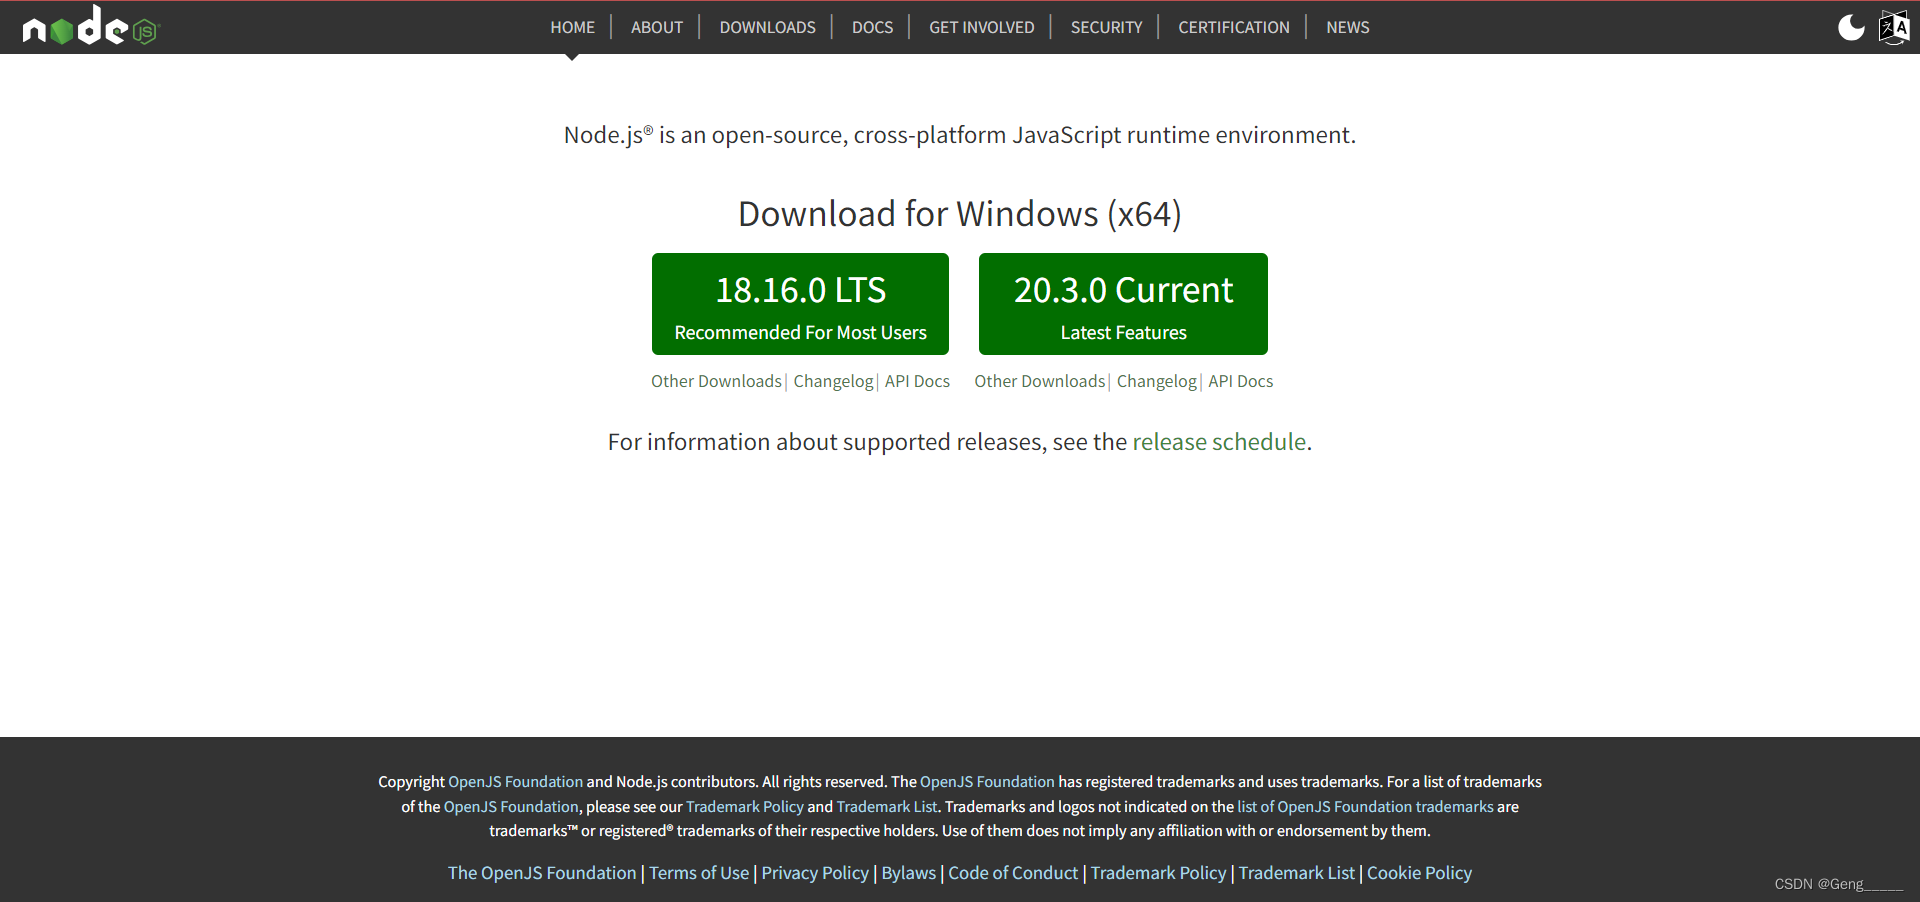Open Trademark Policy in the bottom footer row

tap(1158, 873)
